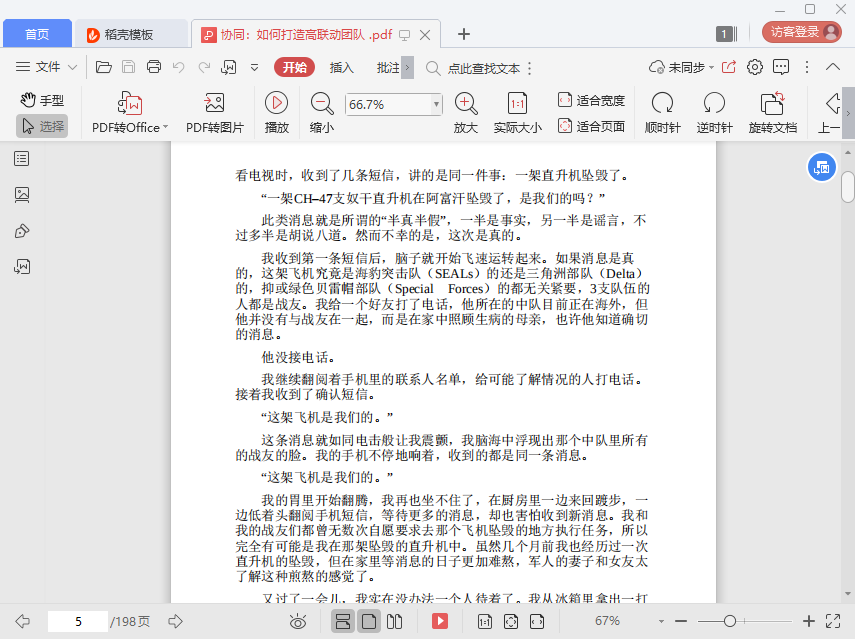Viewport: 855px width, 639px height.
Task: Click the page number field showing 5
Action: (x=78, y=622)
